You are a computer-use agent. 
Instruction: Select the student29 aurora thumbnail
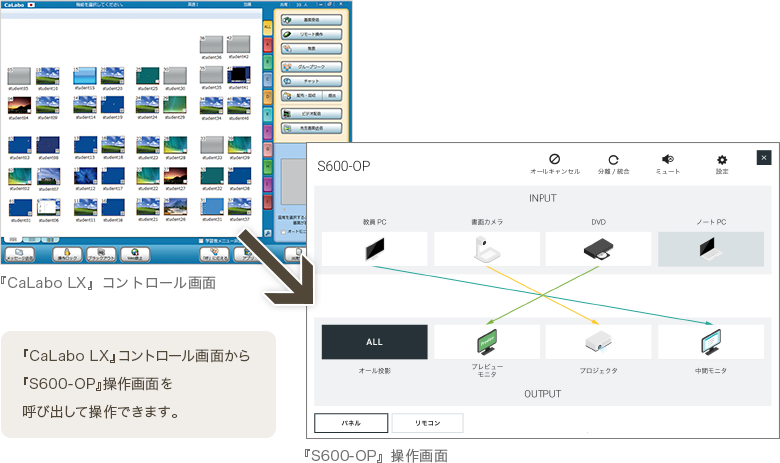tap(175, 106)
